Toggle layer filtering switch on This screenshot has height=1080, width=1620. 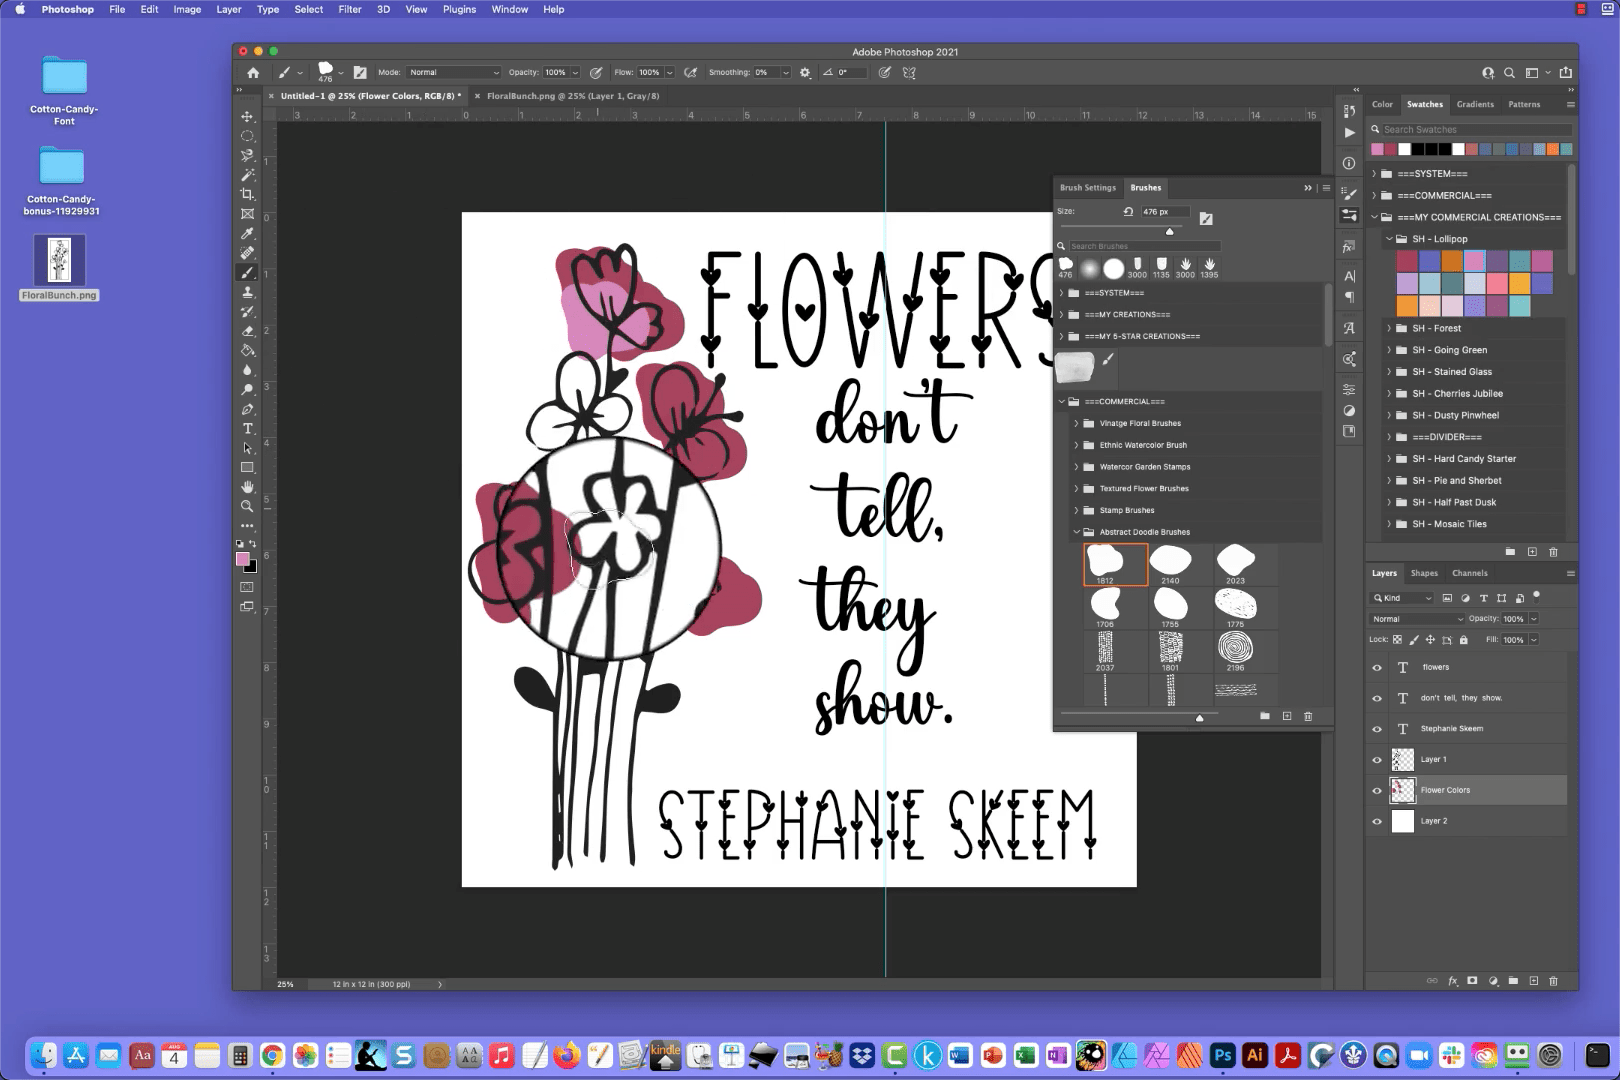point(1537,596)
